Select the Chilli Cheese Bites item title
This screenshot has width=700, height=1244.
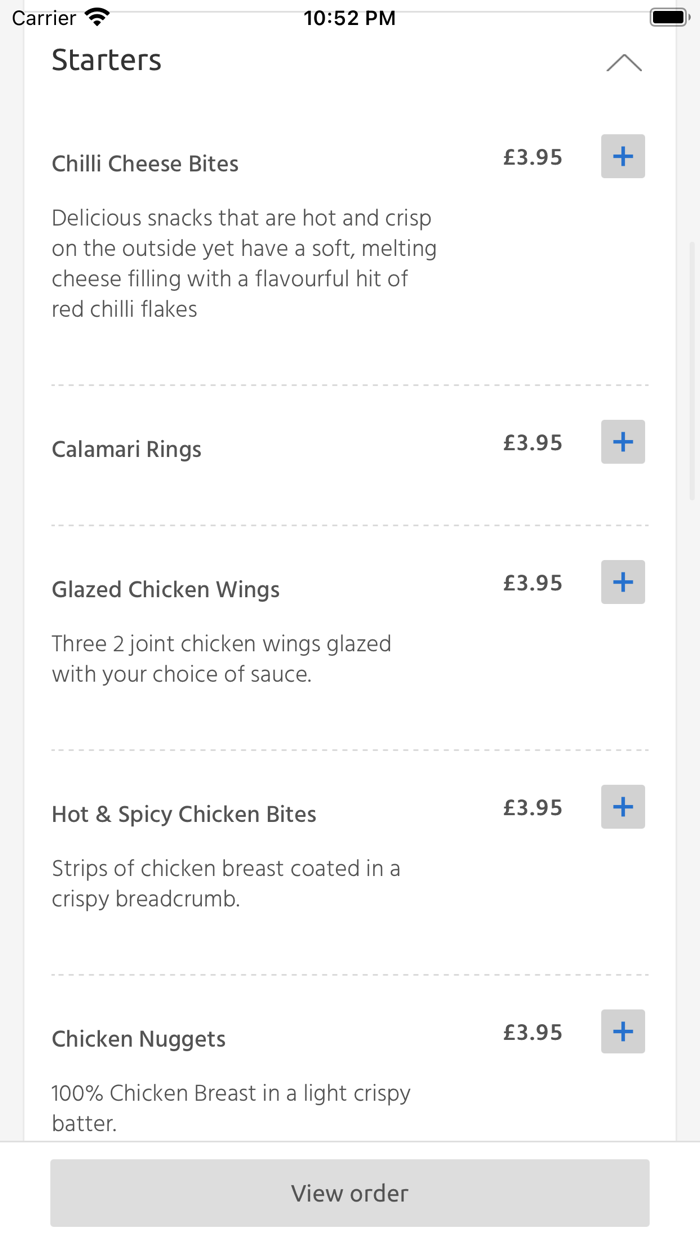point(145,164)
